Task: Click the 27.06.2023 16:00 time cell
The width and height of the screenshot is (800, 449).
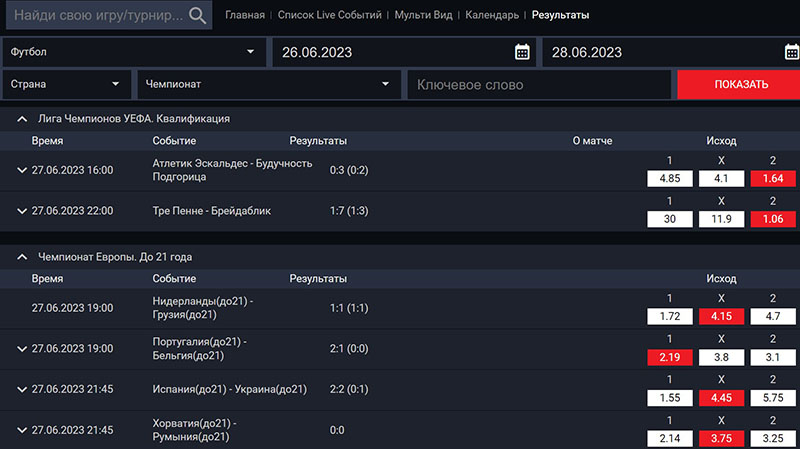Action: coord(72,170)
